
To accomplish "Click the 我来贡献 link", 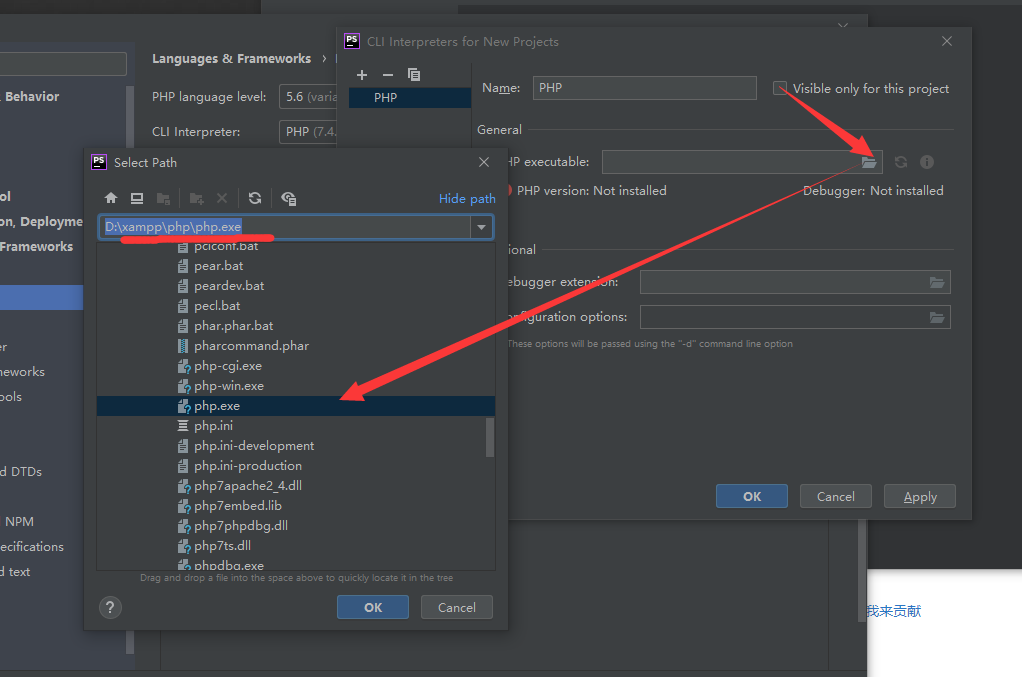I will [894, 611].
